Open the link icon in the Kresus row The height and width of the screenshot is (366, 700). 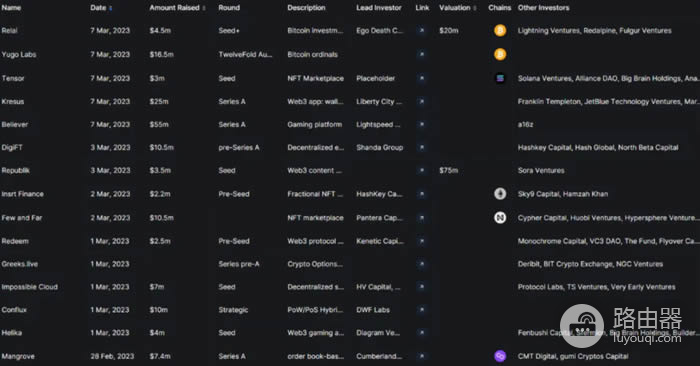click(x=421, y=101)
